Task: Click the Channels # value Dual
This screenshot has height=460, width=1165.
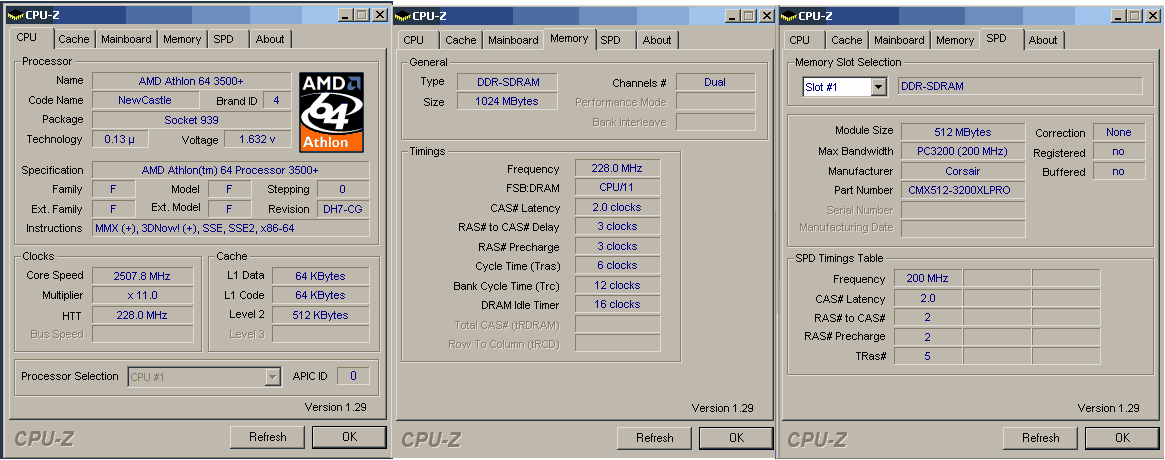Action: click(x=715, y=82)
